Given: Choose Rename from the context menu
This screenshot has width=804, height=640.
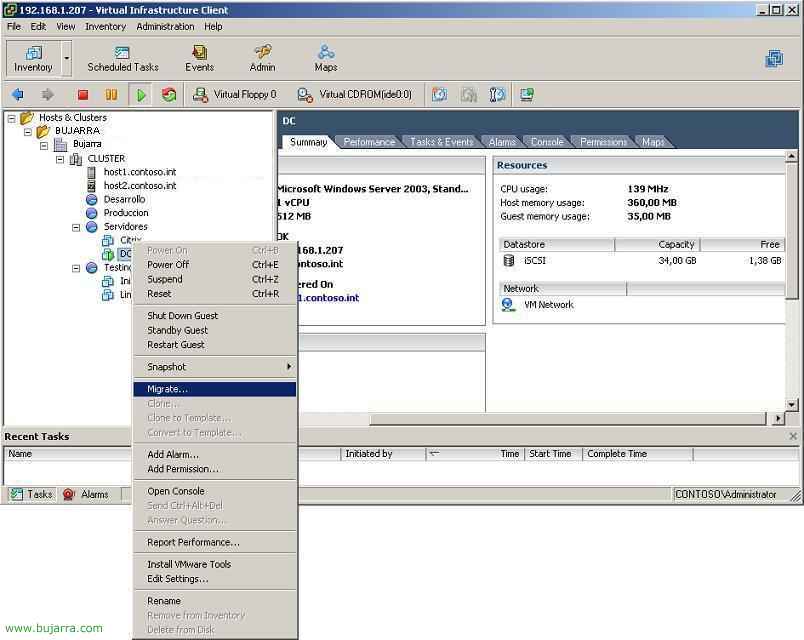Looking at the screenshot, I should [215, 601].
